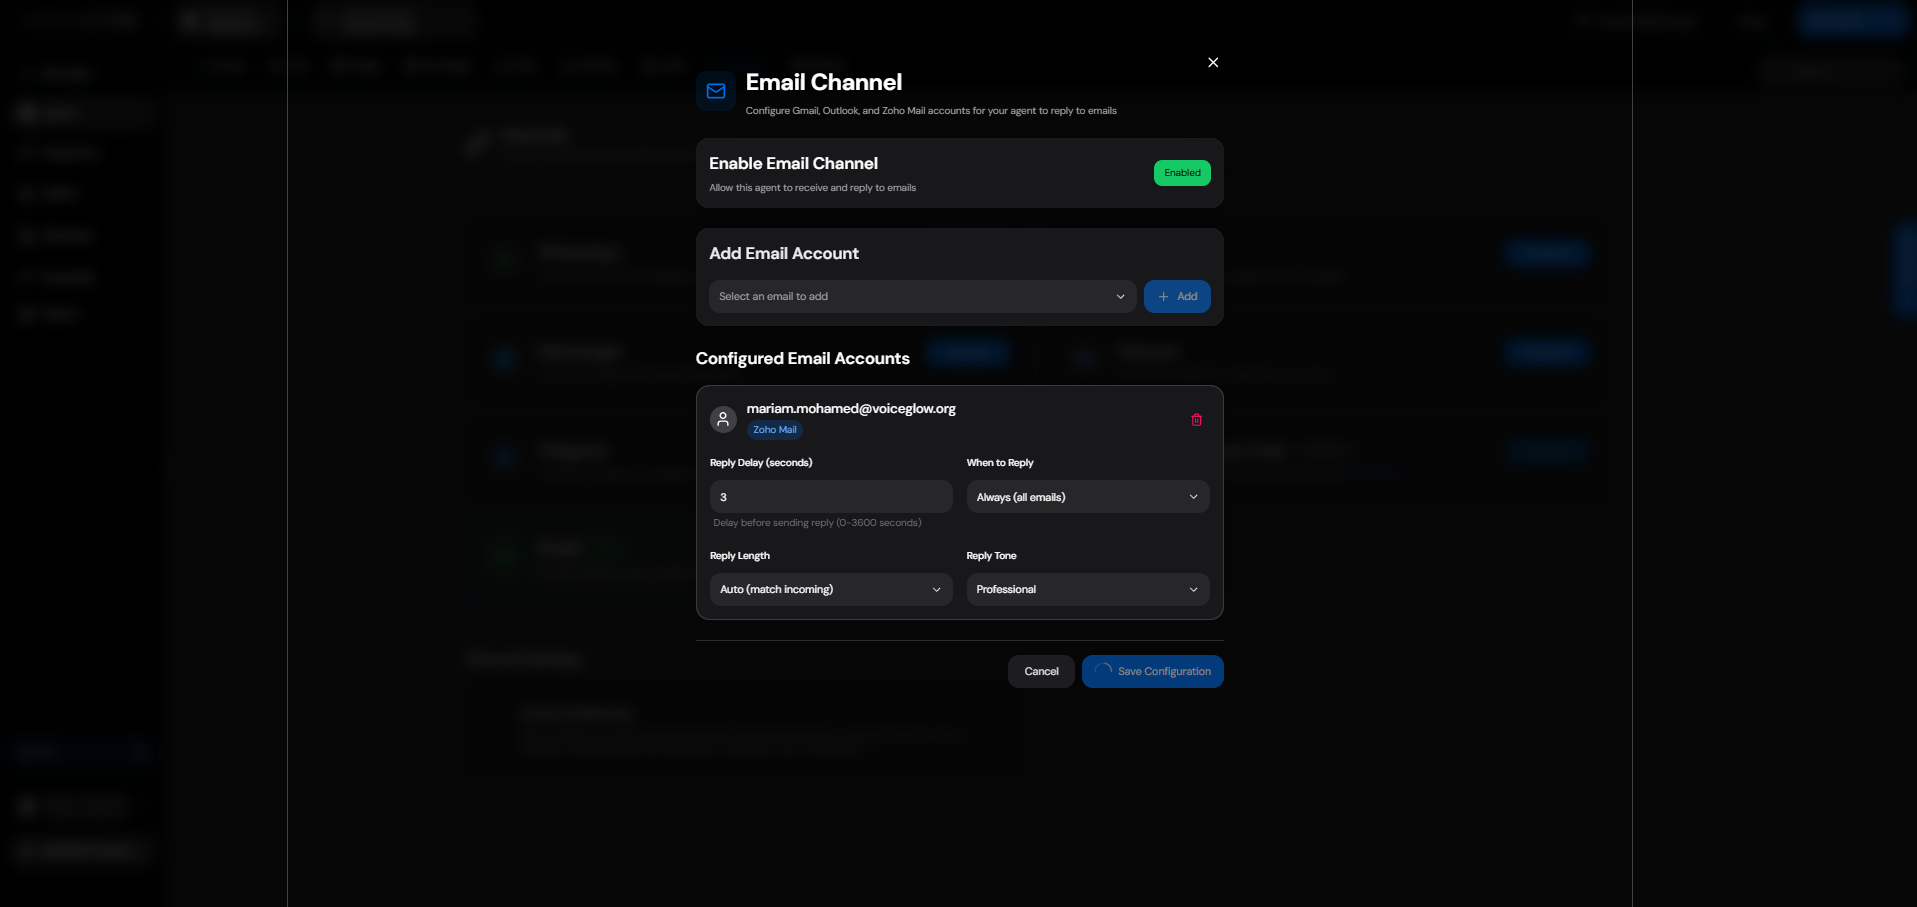Screen dimensions: 1917x907
Task: Delete the mariam.mohamed email account via trash icon
Action: [x=1196, y=420]
